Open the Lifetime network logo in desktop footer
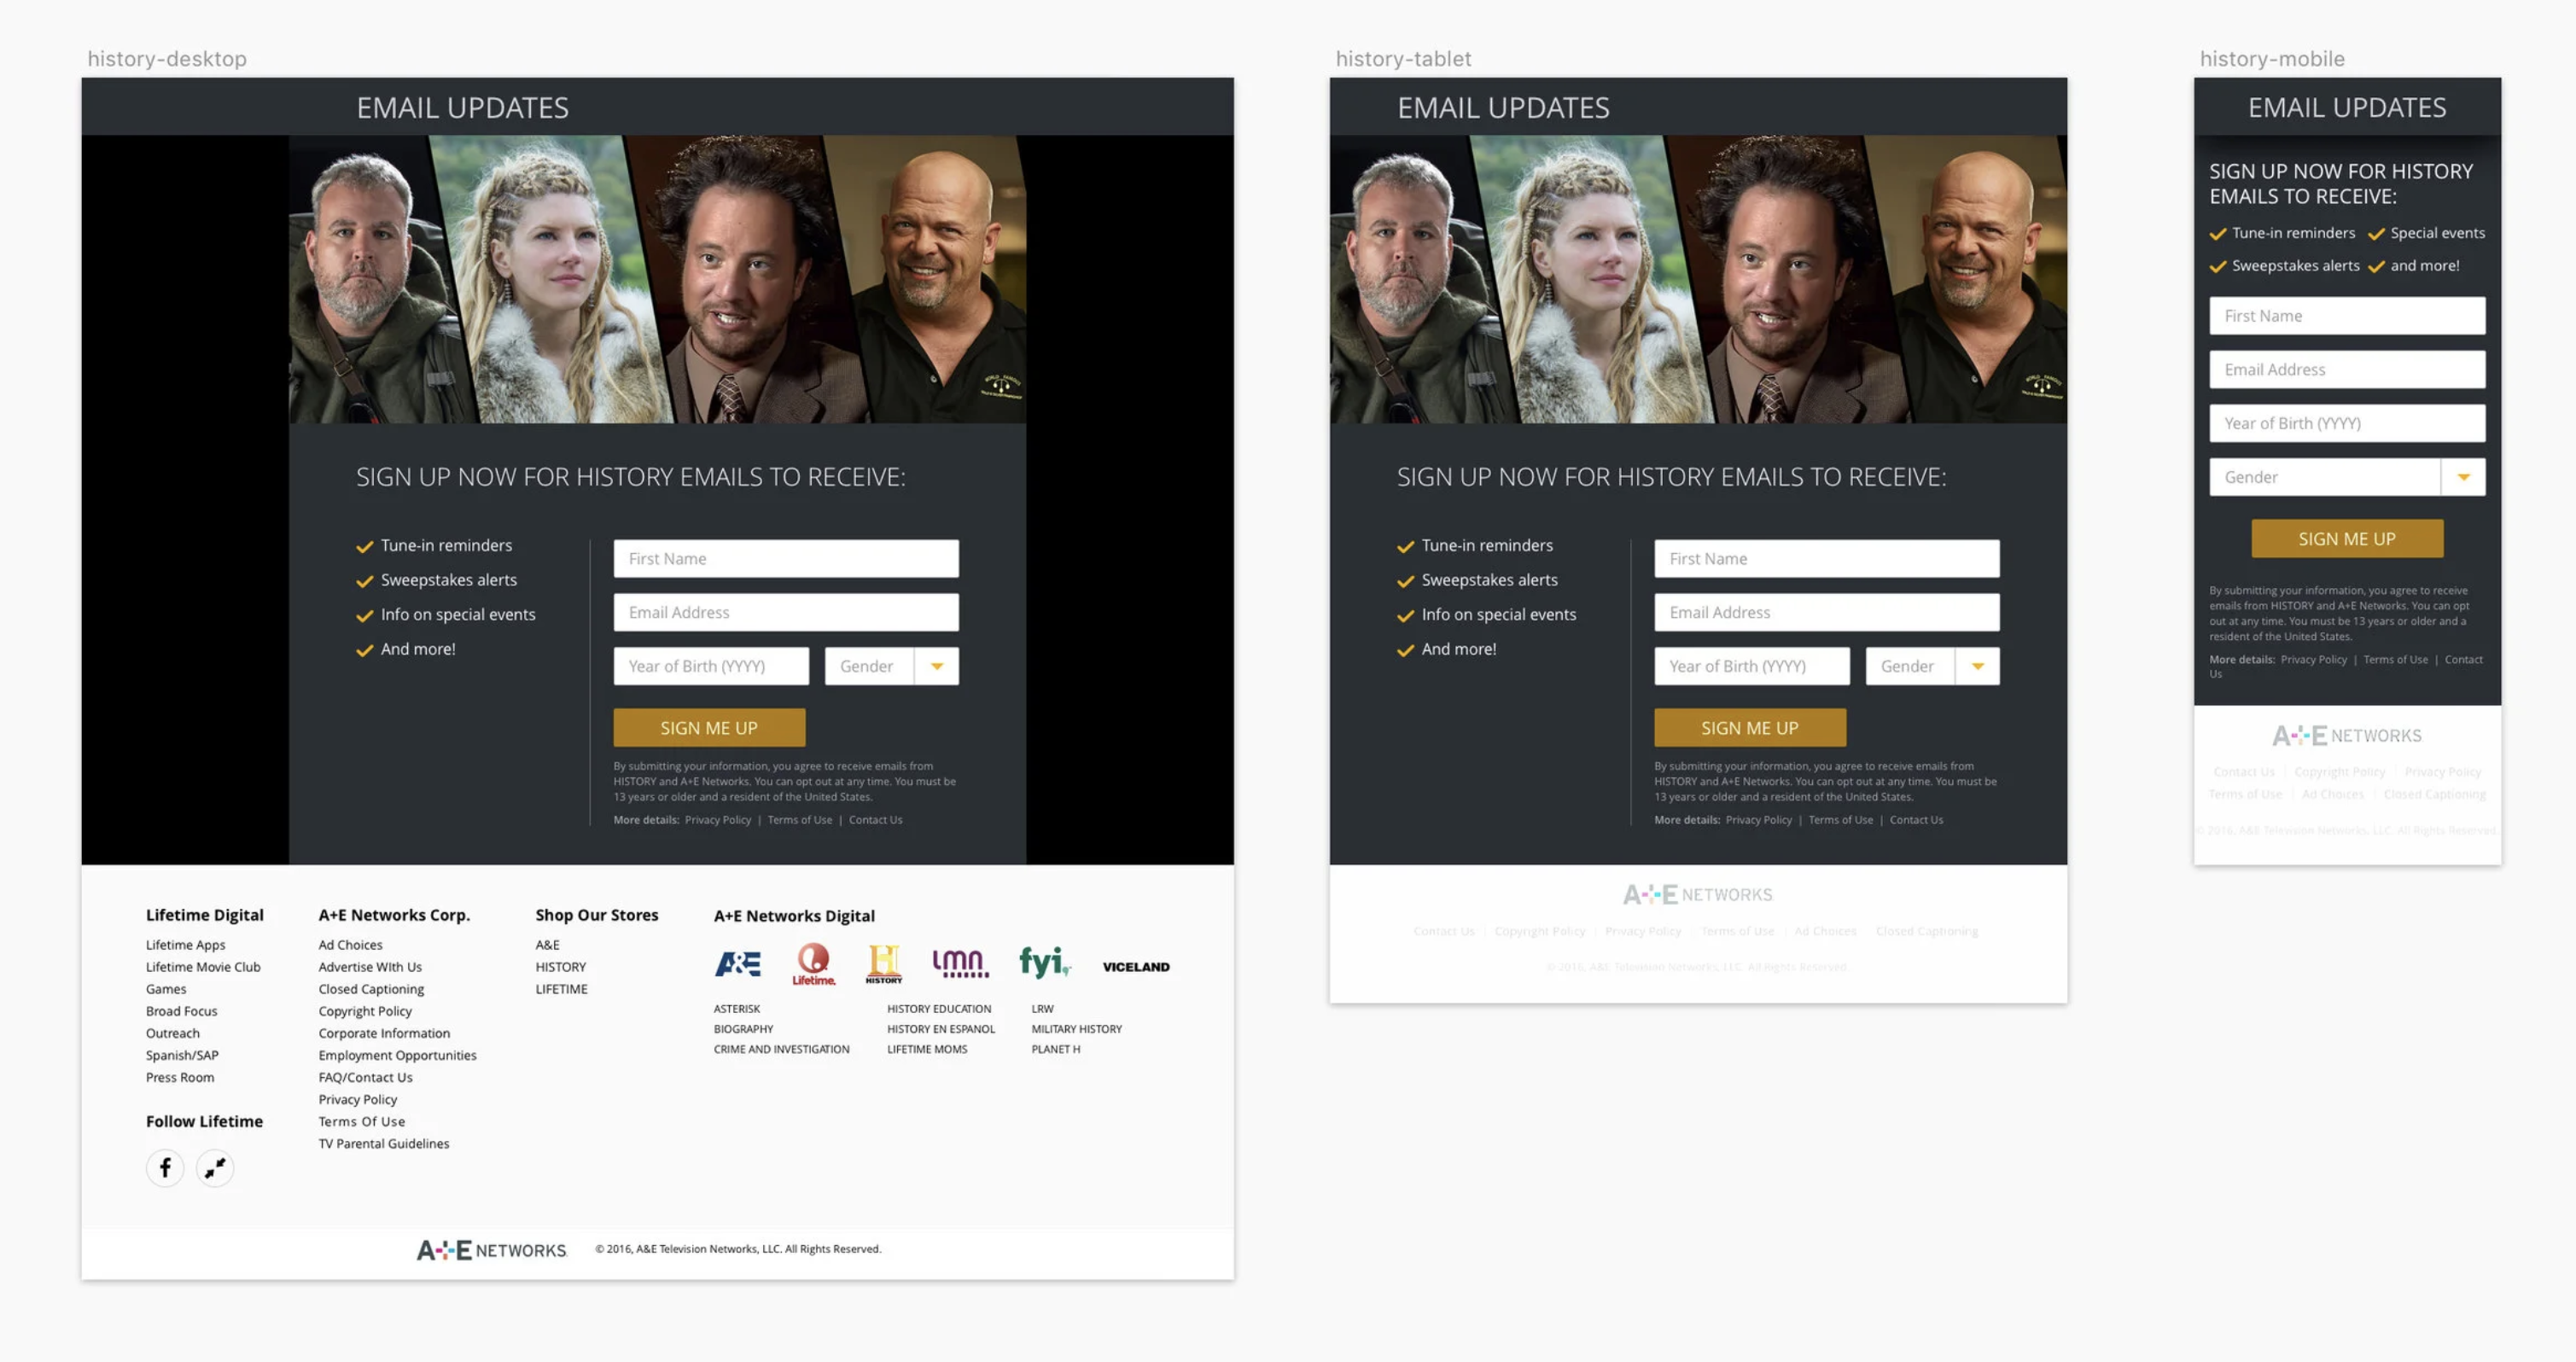 click(814, 964)
